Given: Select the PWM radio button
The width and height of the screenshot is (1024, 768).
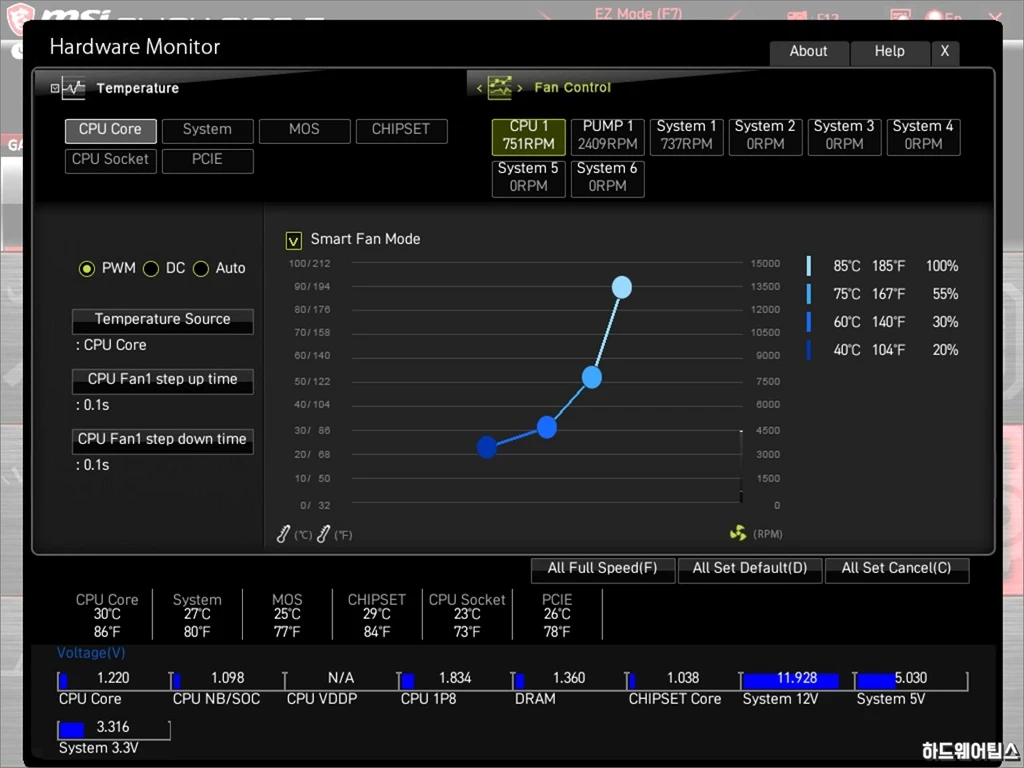Looking at the screenshot, I should (87, 268).
